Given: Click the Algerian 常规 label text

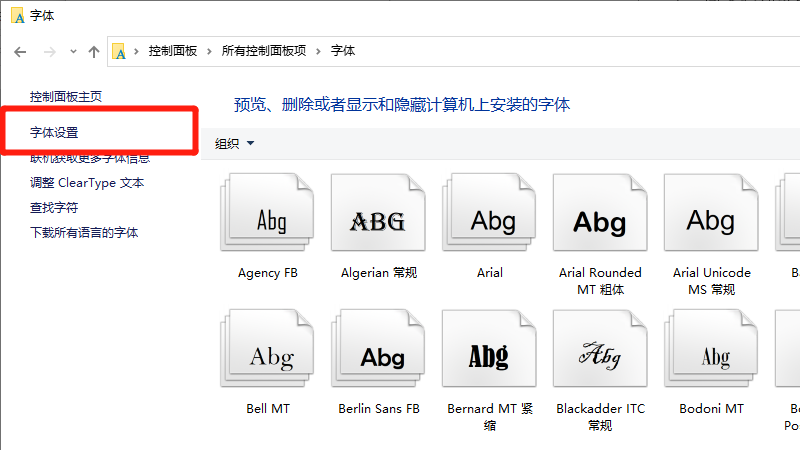Looking at the screenshot, I should click(x=379, y=273).
